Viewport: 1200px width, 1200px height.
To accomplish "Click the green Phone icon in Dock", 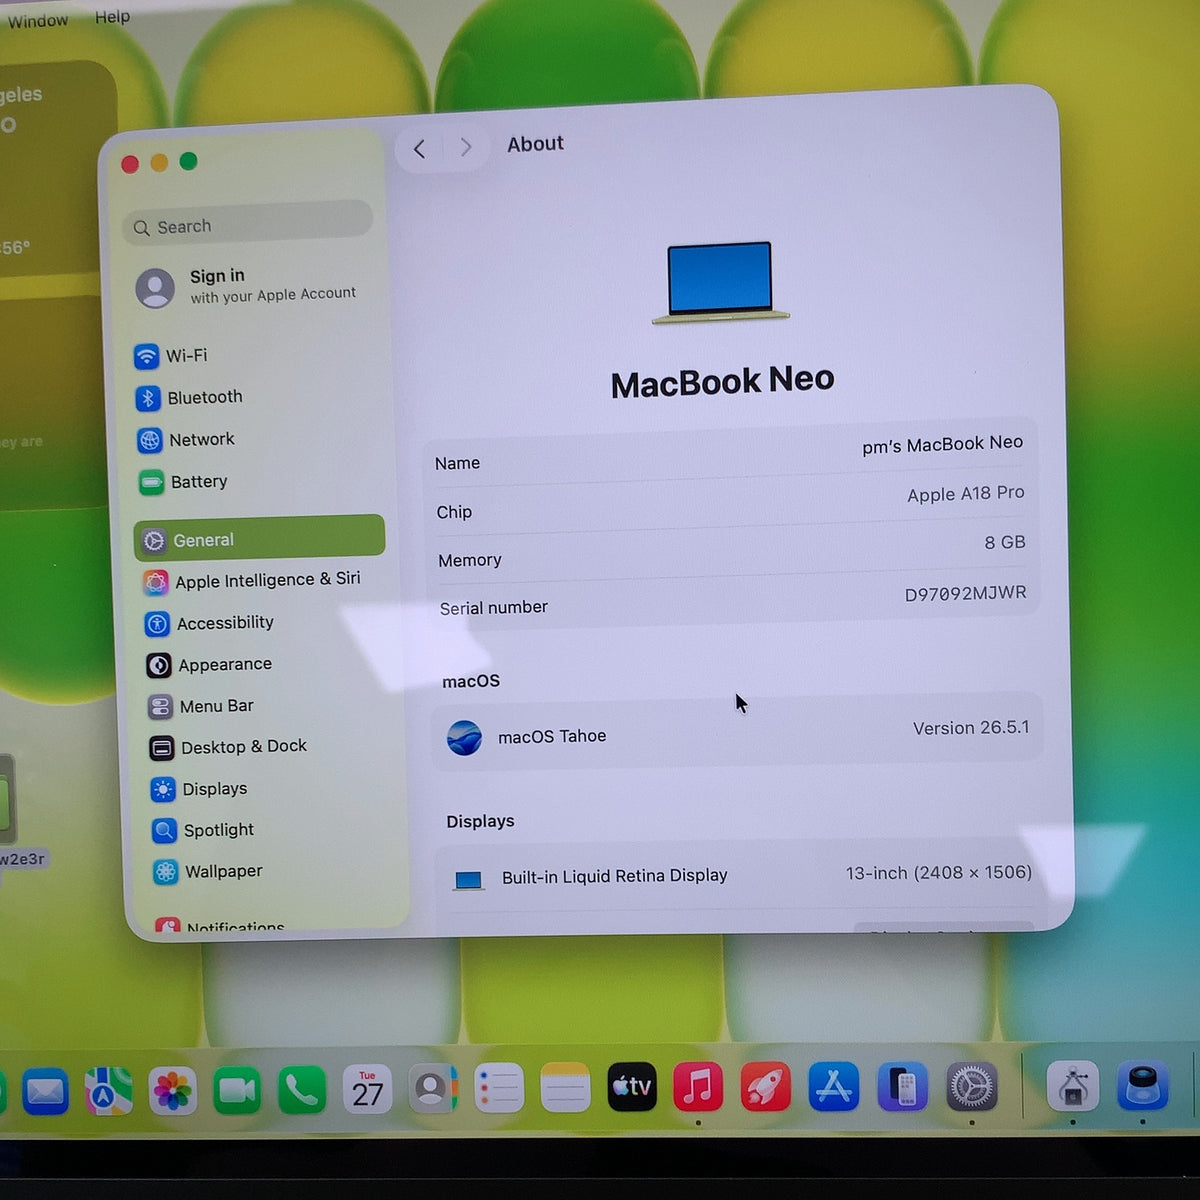I will [x=301, y=1090].
